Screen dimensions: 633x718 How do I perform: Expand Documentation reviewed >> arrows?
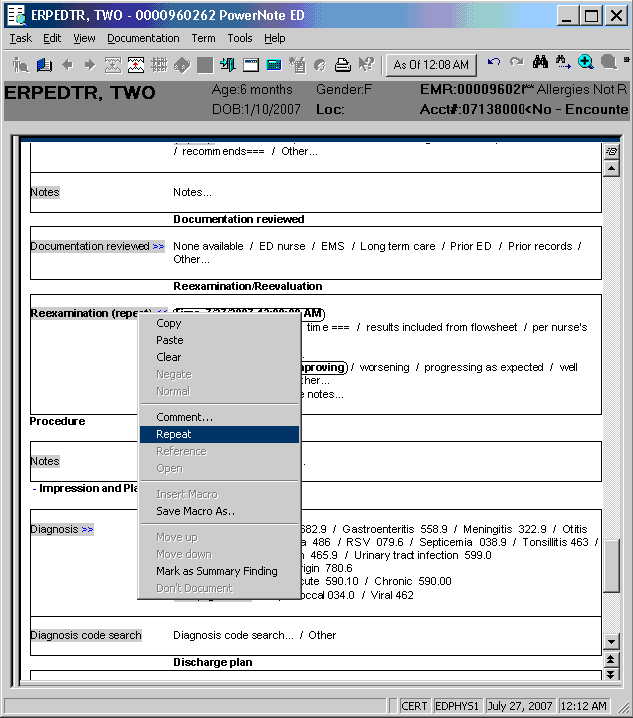click(x=158, y=246)
